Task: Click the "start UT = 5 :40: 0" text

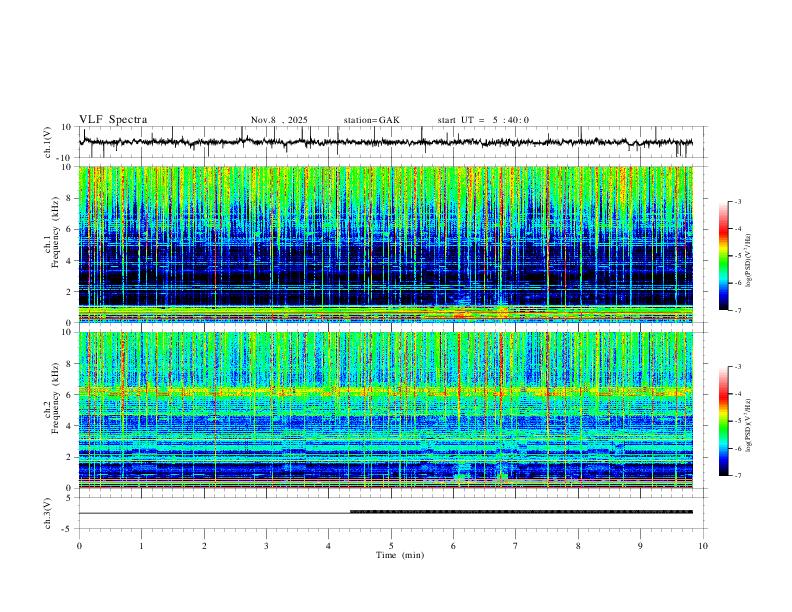Action: click(x=483, y=120)
